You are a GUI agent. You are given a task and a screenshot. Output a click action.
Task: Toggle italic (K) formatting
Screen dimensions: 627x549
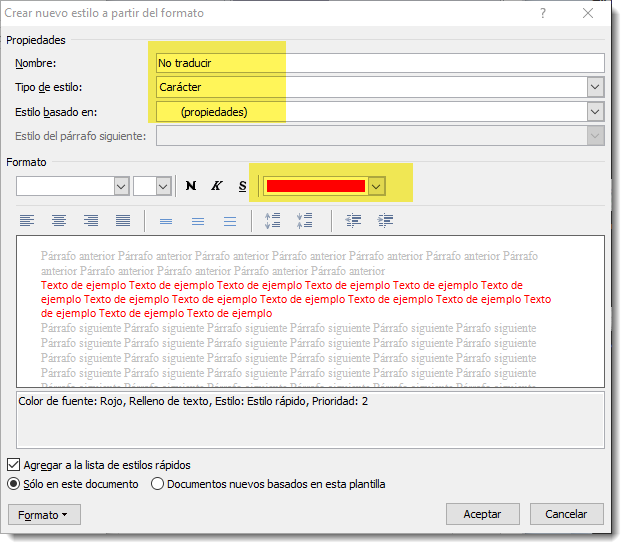[x=216, y=186]
